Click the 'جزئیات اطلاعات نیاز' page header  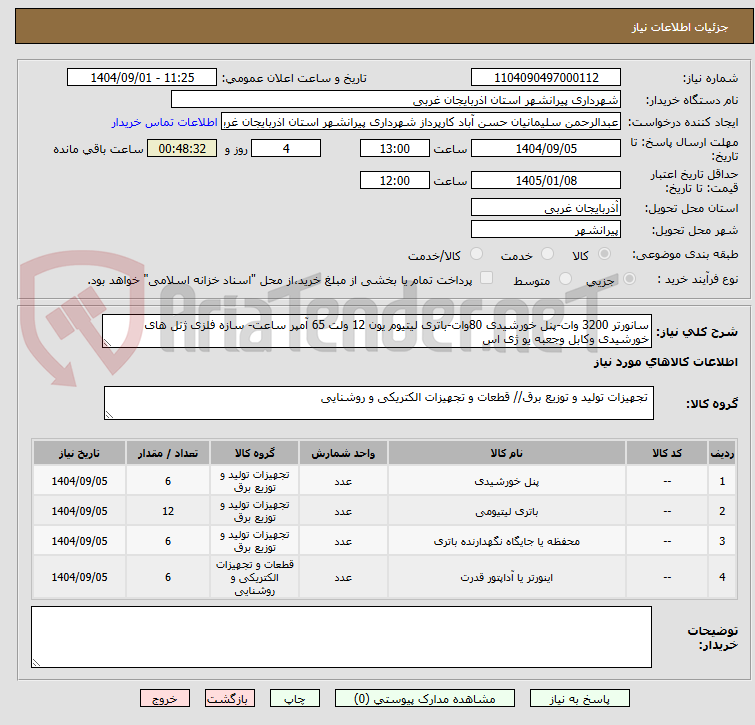click(x=680, y=27)
